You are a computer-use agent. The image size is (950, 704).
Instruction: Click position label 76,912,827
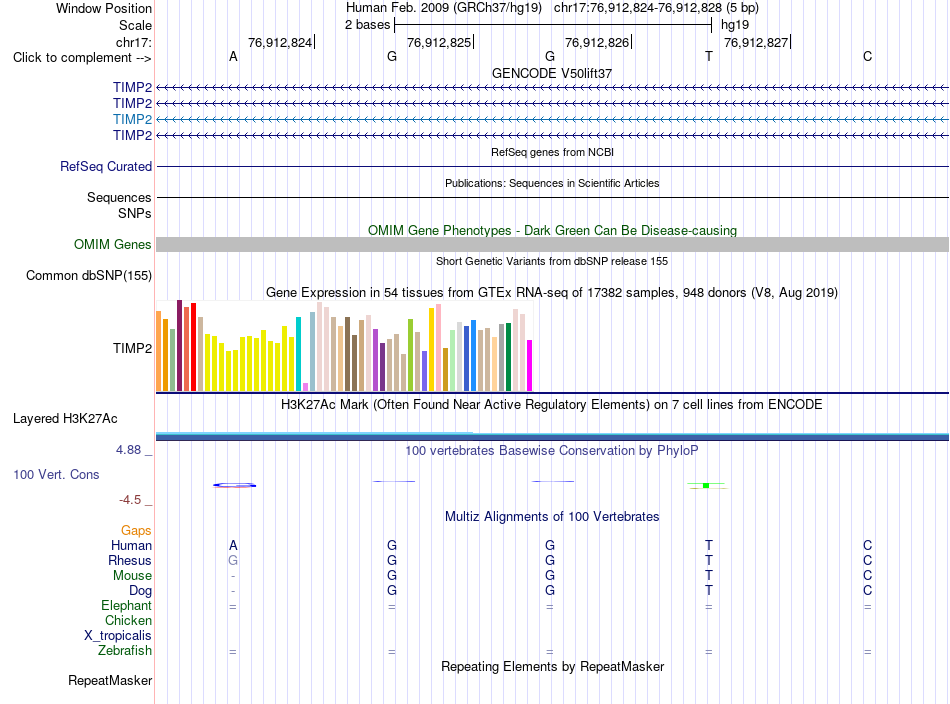click(x=756, y=42)
